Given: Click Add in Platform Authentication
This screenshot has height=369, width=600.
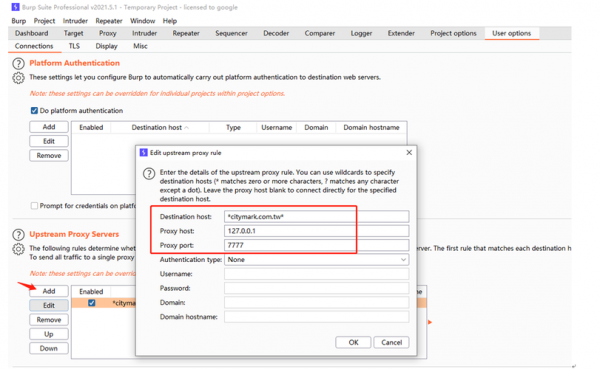Looking at the screenshot, I should (x=49, y=127).
